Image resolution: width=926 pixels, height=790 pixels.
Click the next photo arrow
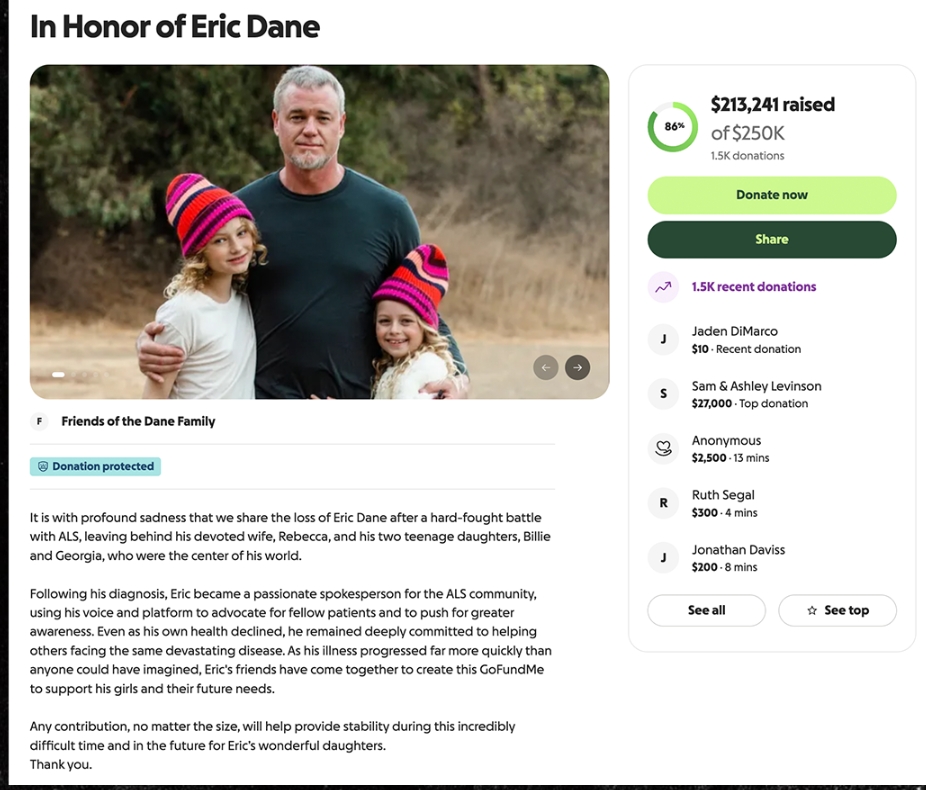coord(577,367)
